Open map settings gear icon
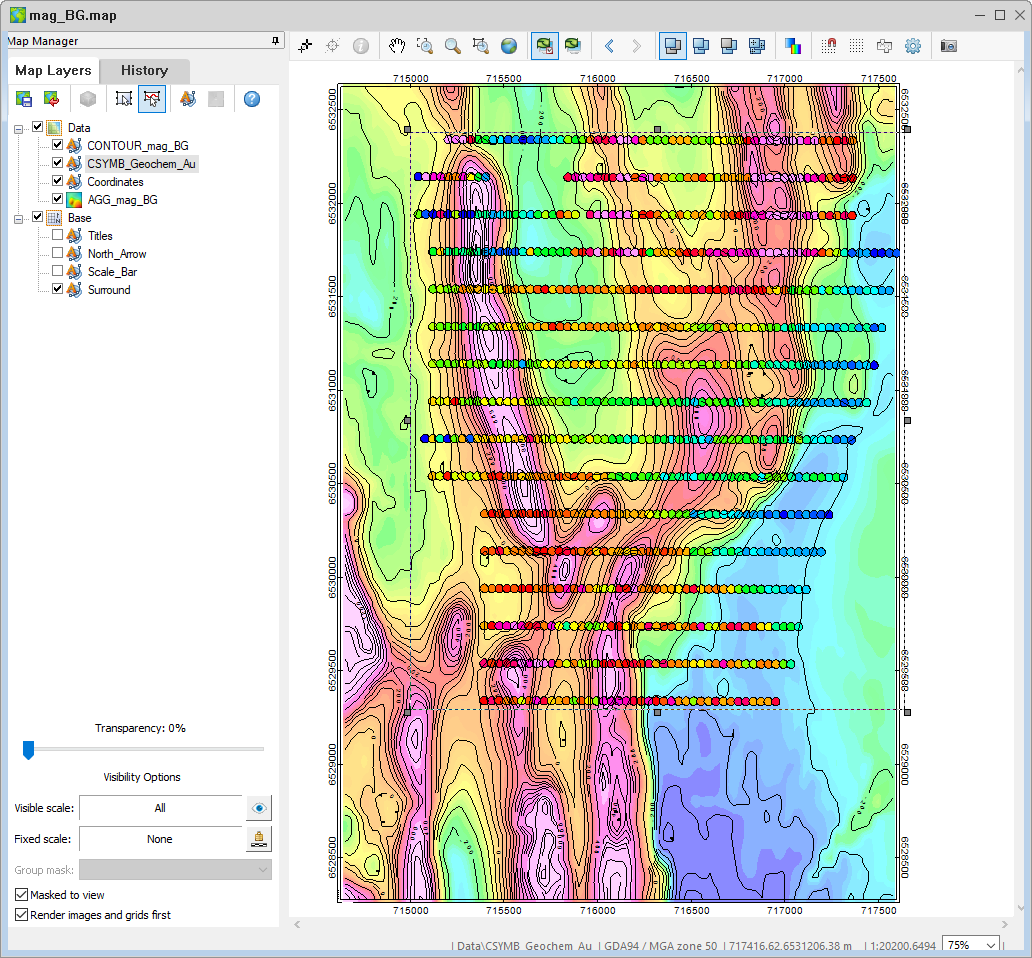Screen dimensions: 1032x958 (913, 46)
